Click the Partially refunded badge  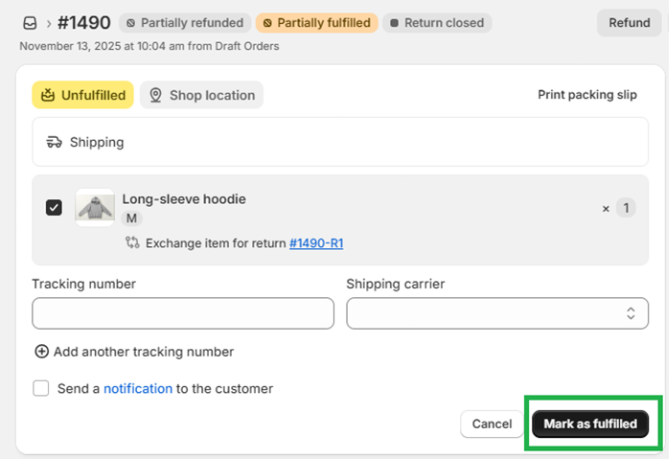point(184,23)
